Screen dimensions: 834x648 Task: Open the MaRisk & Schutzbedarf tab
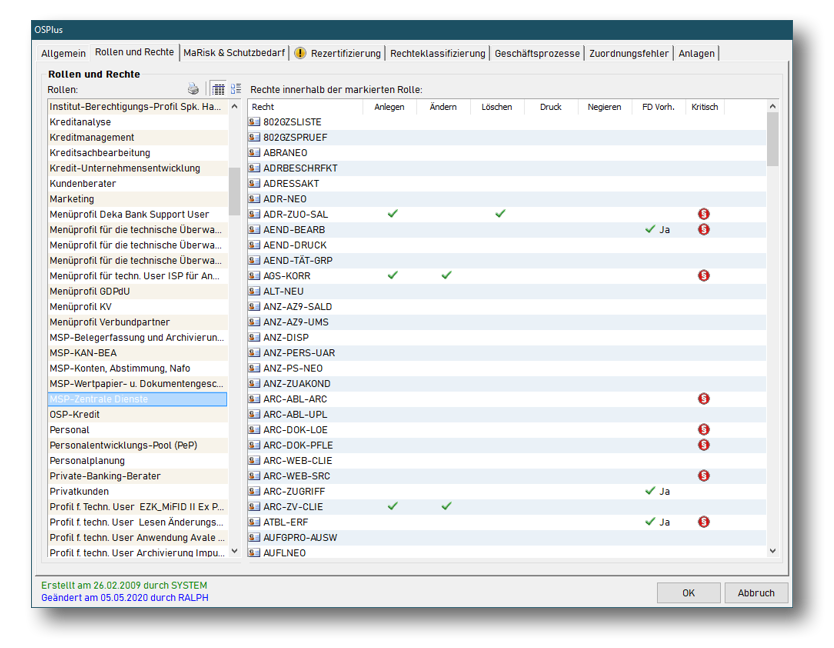(x=234, y=53)
